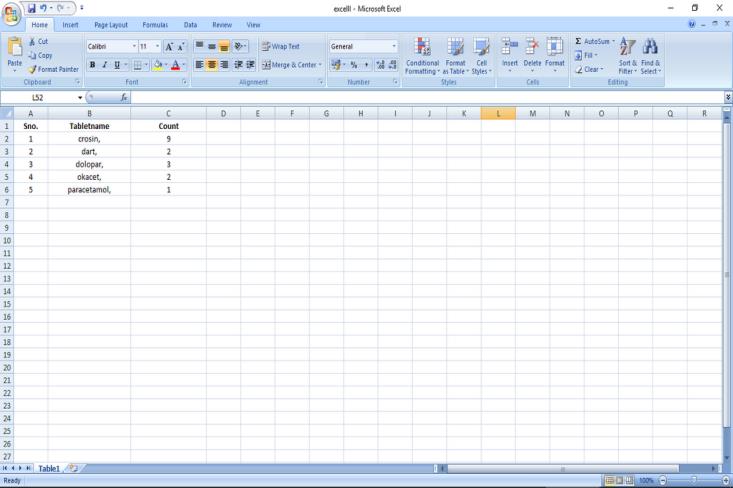This screenshot has width=733, height=488.
Task: Select cell B2 containing crosin
Action: pyautogui.click(x=89, y=139)
